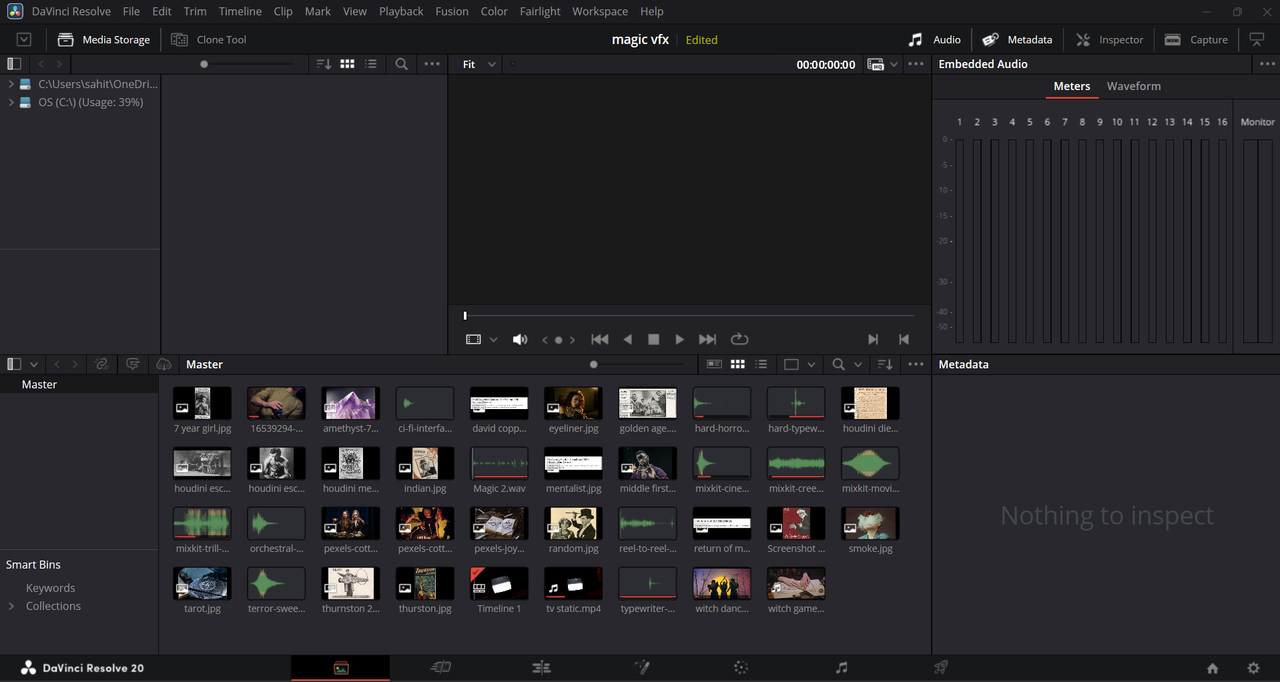Open the Color page icon

741,668
